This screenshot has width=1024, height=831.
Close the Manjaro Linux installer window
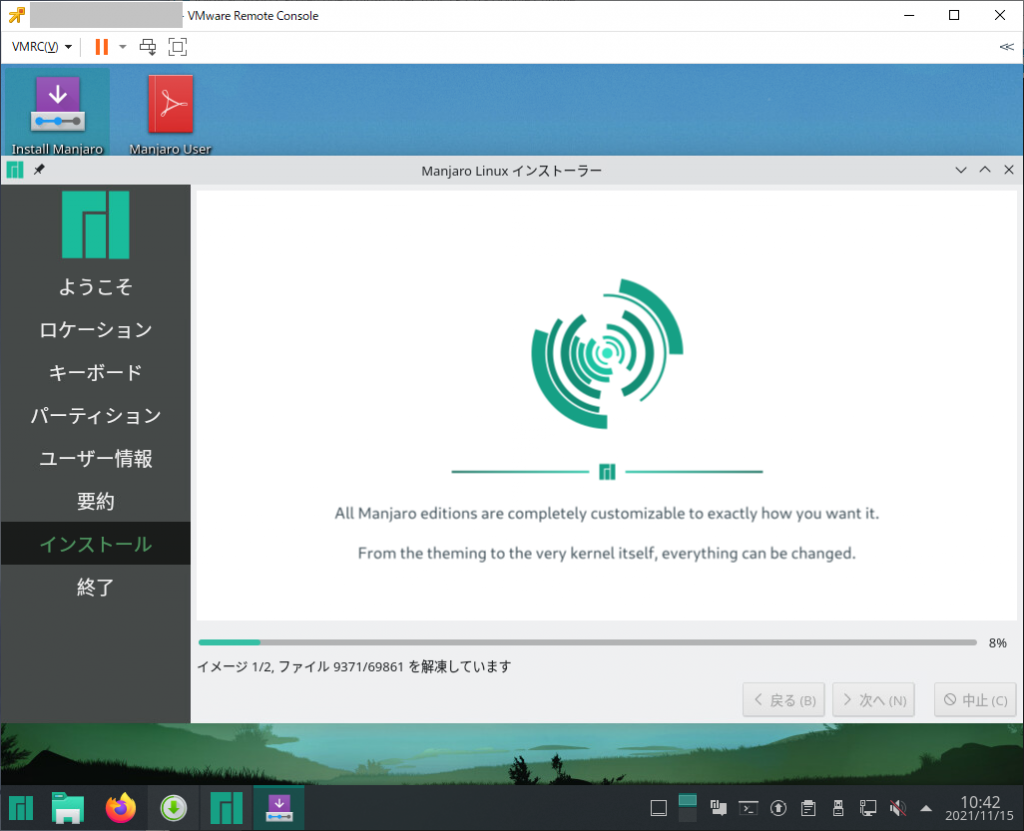[x=1009, y=170]
